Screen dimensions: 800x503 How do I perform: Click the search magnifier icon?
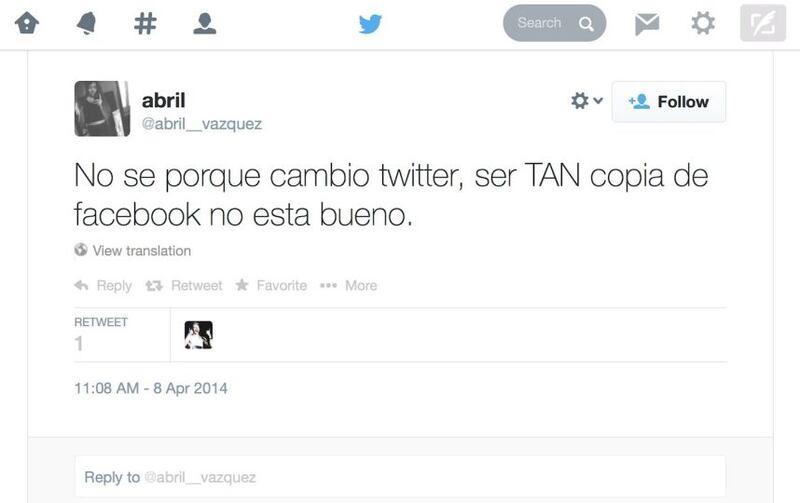click(586, 23)
